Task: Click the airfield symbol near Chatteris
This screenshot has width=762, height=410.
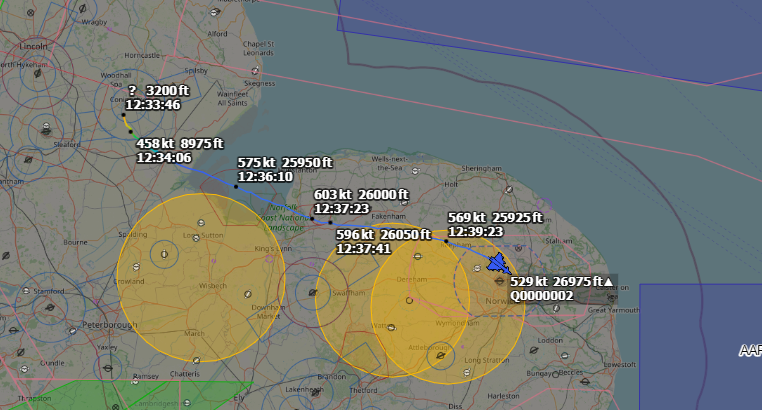Action: [x=196, y=361]
